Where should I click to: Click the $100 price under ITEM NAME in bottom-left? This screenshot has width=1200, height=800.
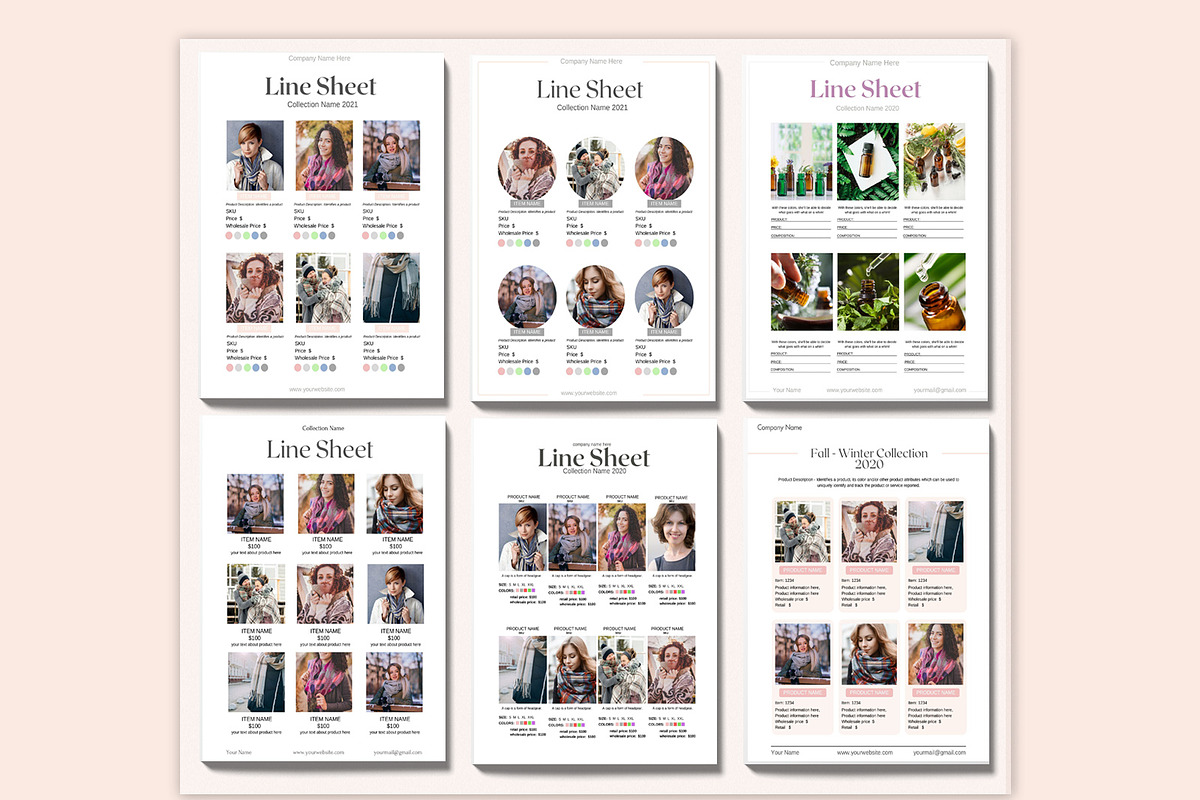tap(255, 547)
